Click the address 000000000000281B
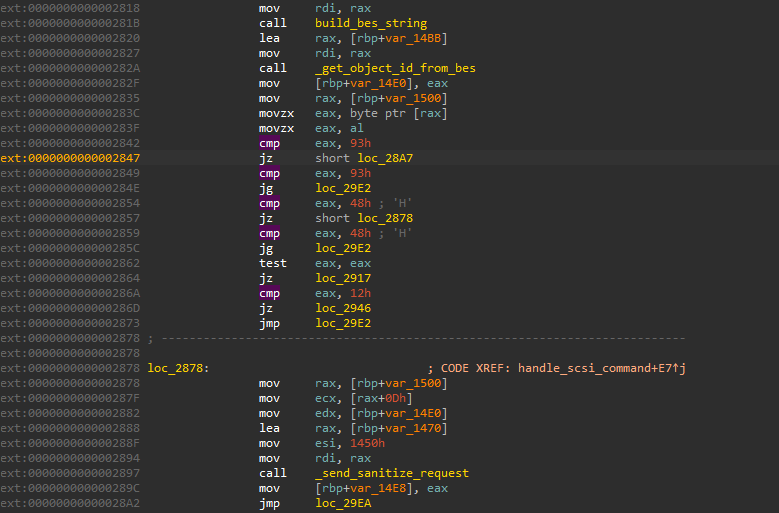Image resolution: width=779 pixels, height=513 pixels. pyautogui.click(x=84, y=23)
